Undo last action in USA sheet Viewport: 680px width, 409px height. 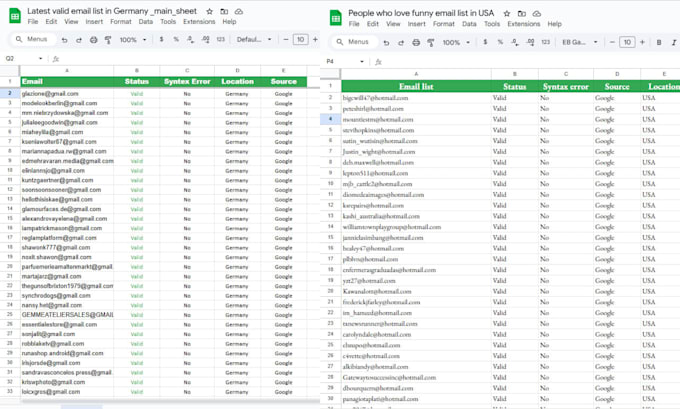click(x=386, y=43)
